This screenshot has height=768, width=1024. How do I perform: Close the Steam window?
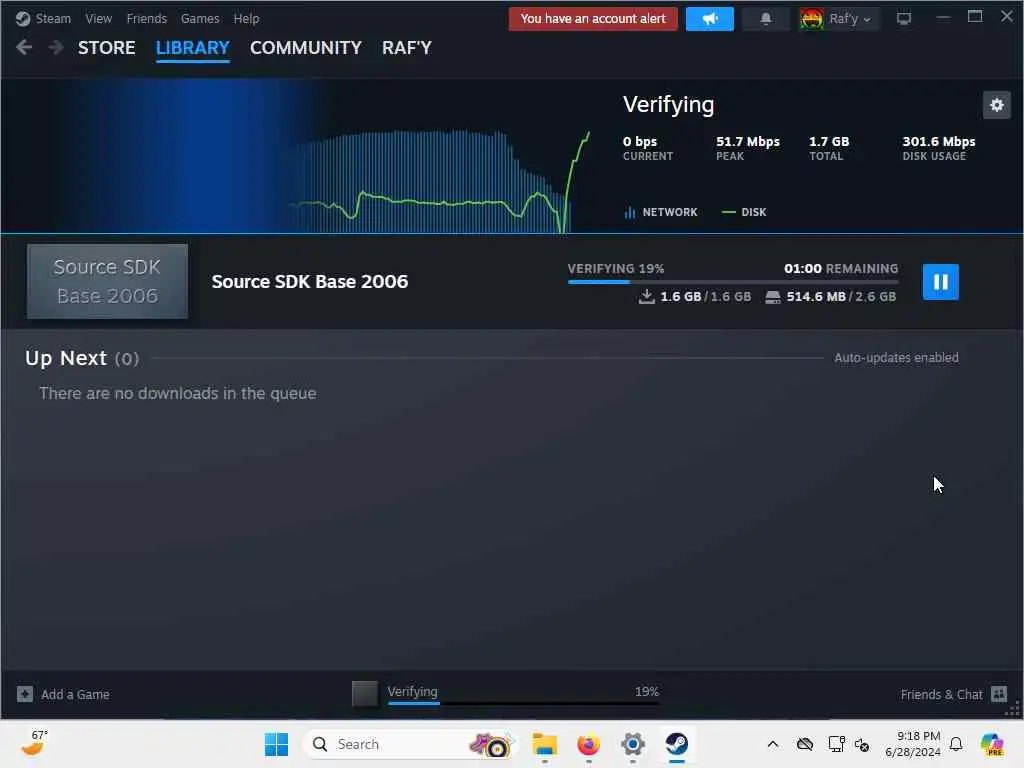click(1007, 17)
